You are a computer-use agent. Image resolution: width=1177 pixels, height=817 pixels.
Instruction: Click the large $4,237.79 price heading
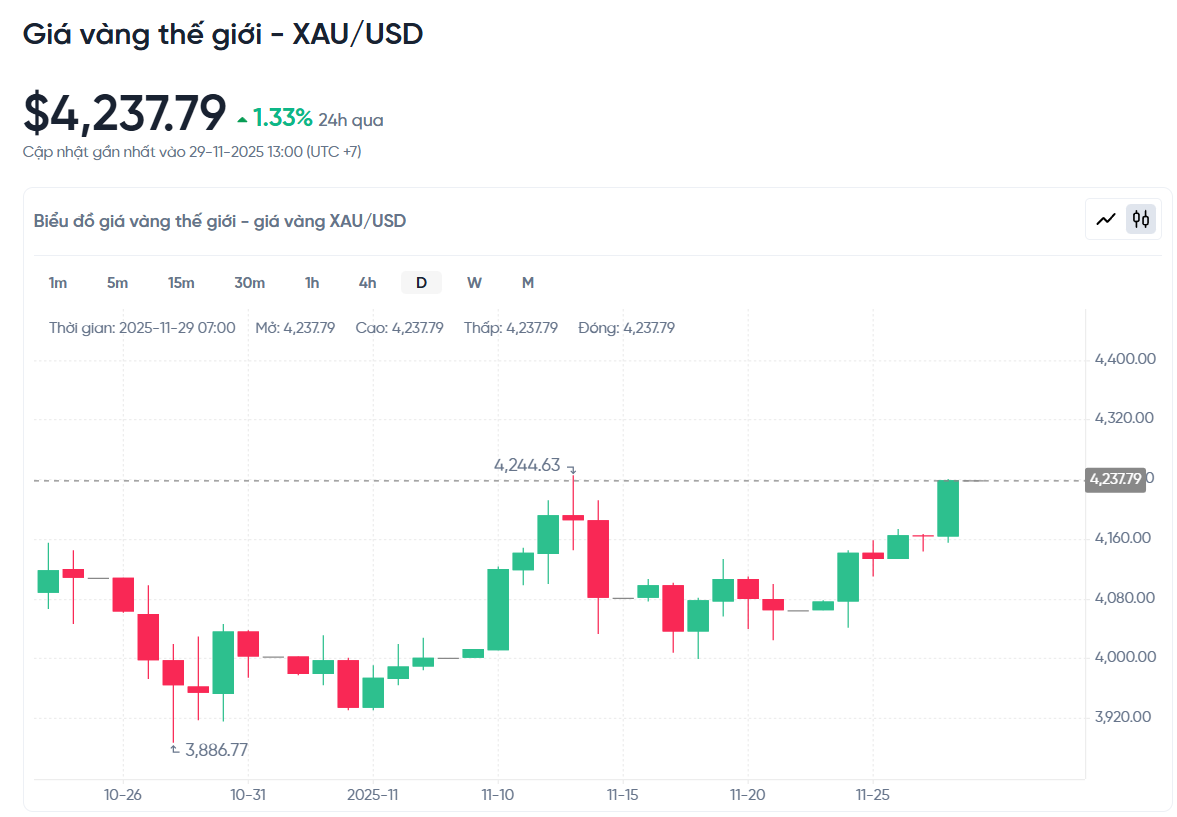(x=125, y=113)
